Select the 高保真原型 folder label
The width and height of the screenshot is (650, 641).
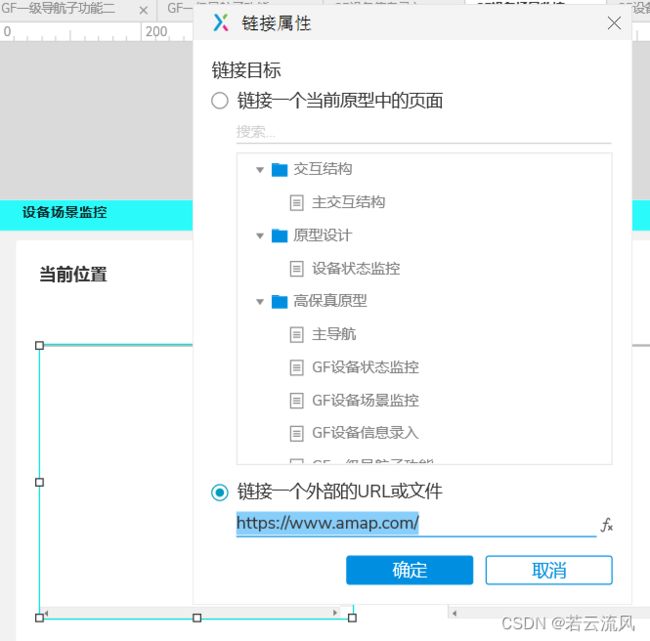(330, 301)
